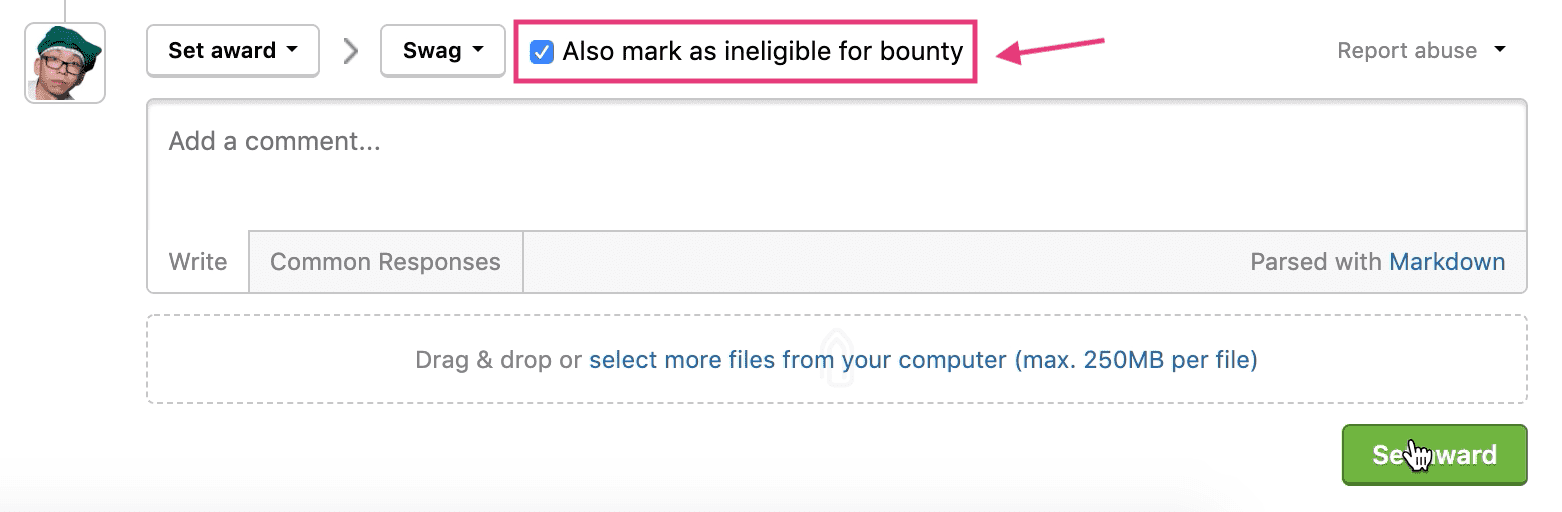Click the user avatar thumbnail

65,64
